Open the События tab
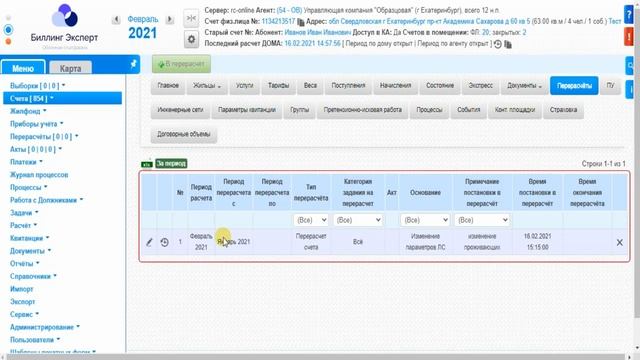Viewport: 640px width, 360px height. [x=468, y=110]
